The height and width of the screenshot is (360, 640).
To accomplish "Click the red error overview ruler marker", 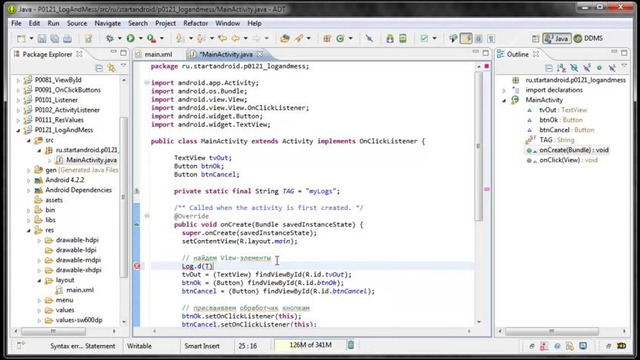I will pyautogui.click(x=487, y=66).
